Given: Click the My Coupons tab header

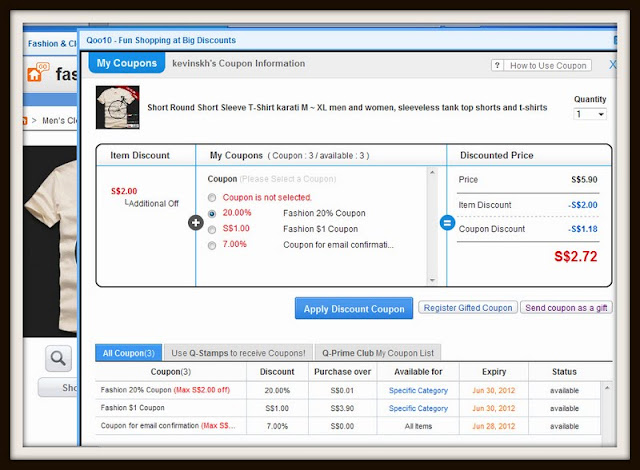Looking at the screenshot, I should click(127, 63).
